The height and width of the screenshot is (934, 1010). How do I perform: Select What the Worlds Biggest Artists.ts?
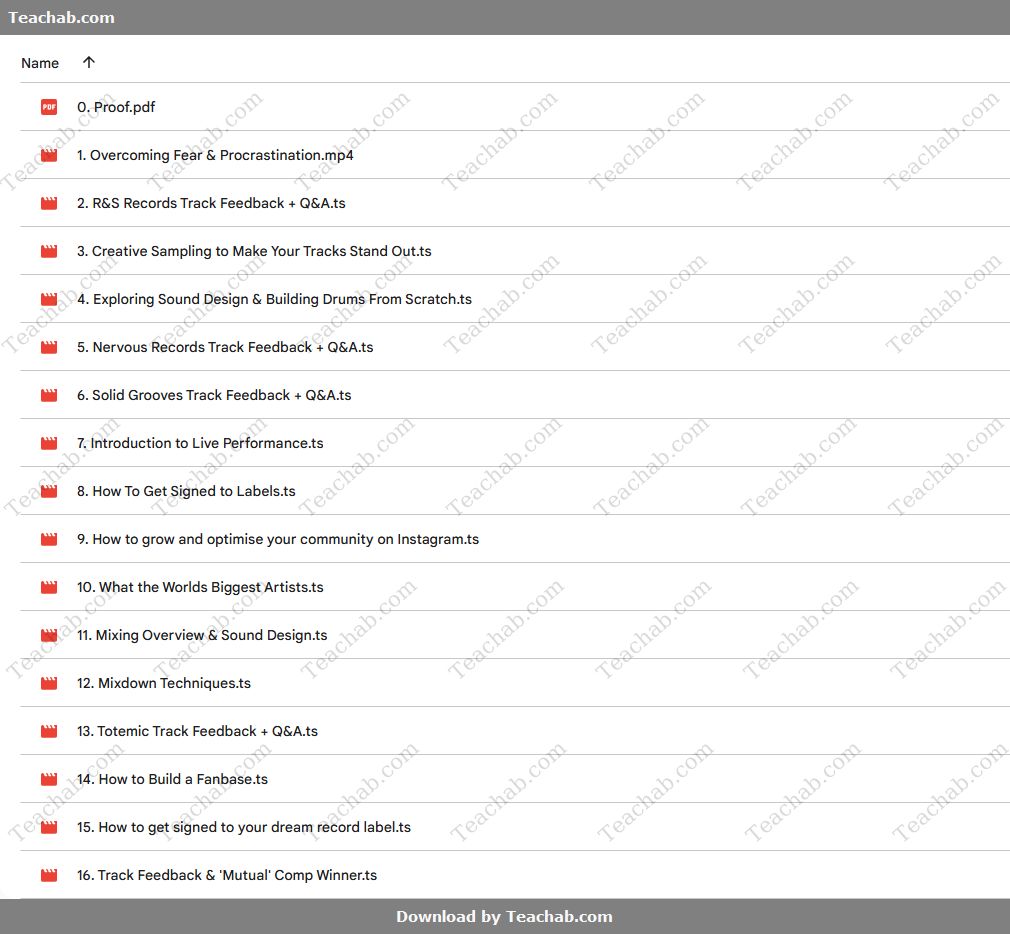(x=200, y=587)
